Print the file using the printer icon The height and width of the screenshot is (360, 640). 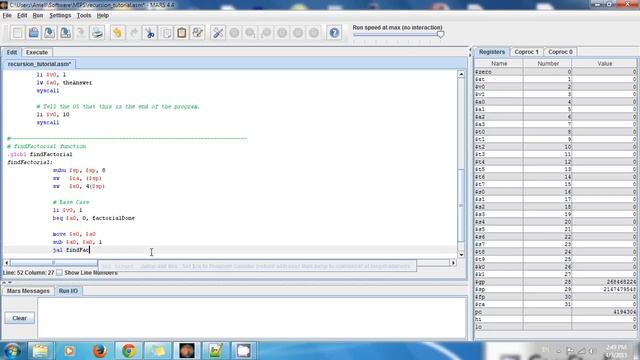click(97, 33)
